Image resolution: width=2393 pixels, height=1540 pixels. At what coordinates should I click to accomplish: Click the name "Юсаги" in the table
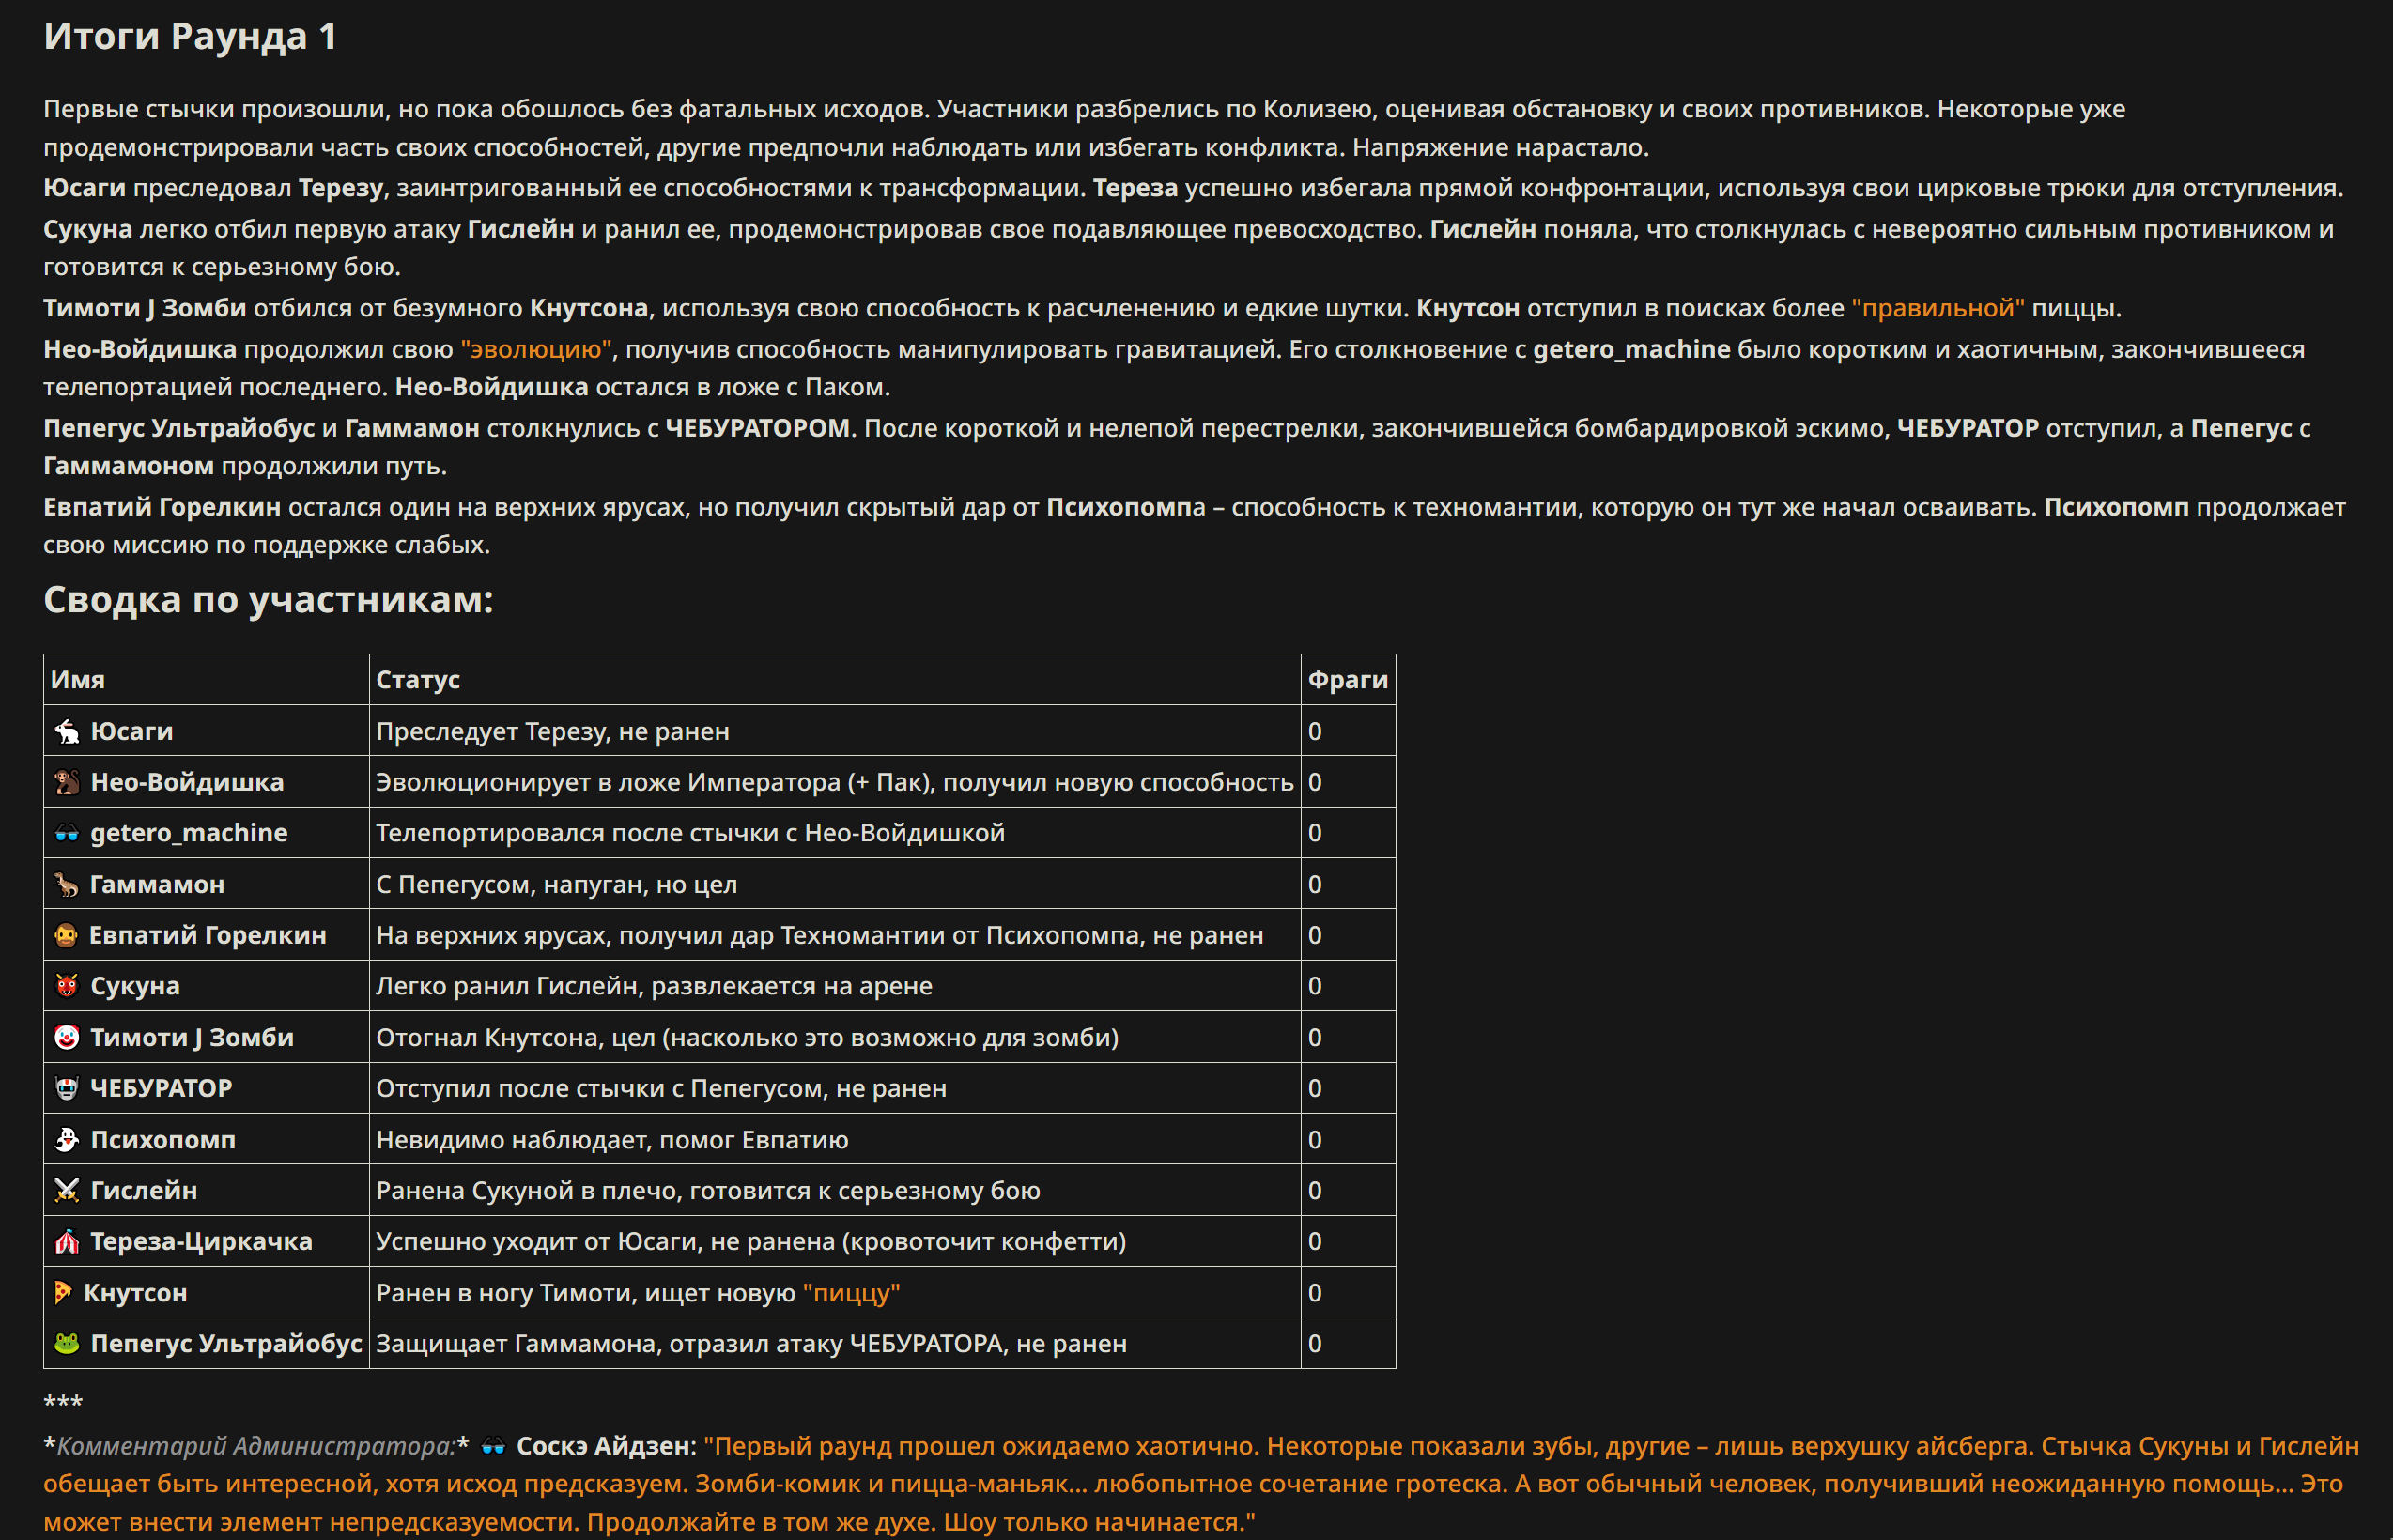pyautogui.click(x=132, y=732)
